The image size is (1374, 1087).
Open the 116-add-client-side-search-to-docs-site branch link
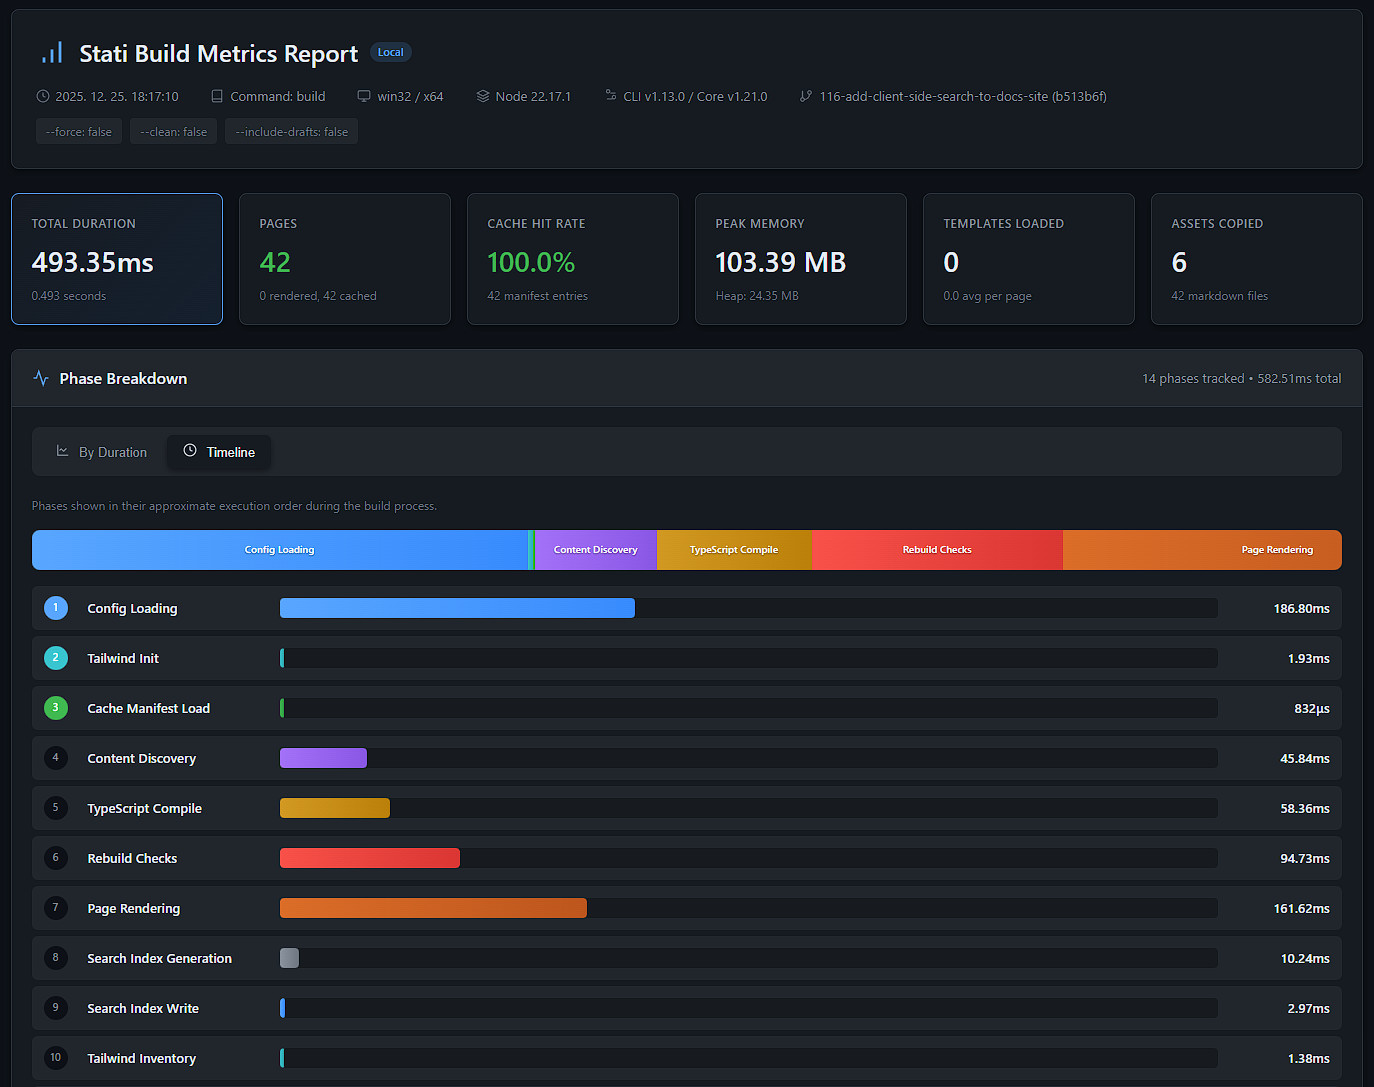point(962,96)
